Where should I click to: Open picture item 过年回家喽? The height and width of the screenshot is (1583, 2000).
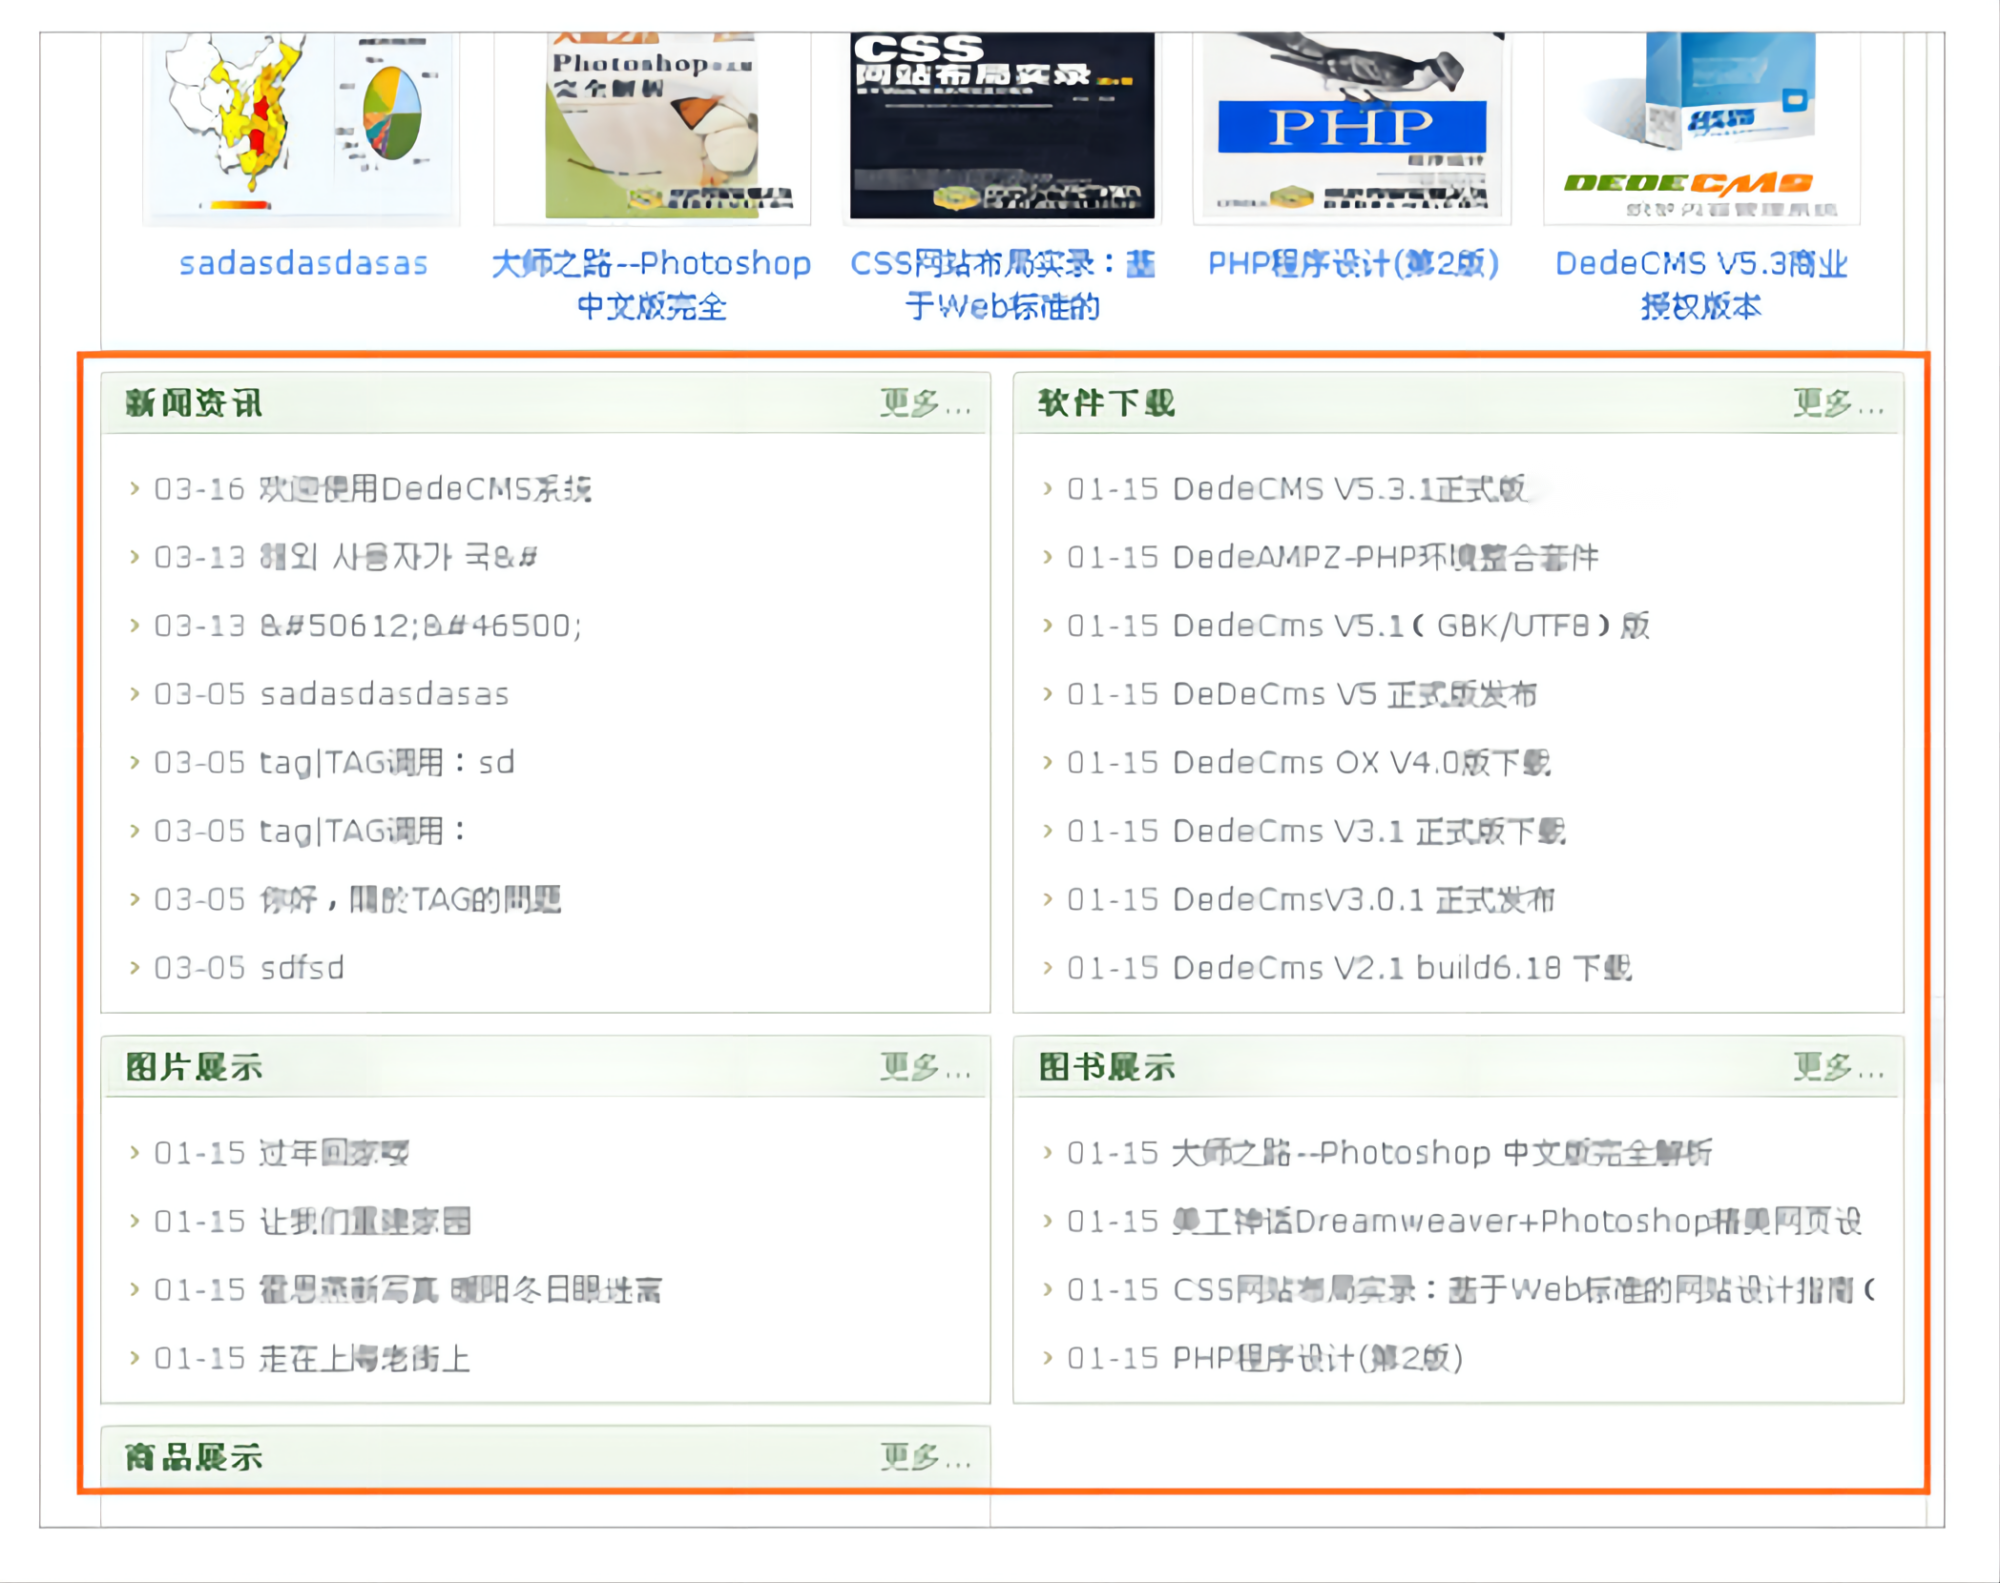pos(334,1153)
